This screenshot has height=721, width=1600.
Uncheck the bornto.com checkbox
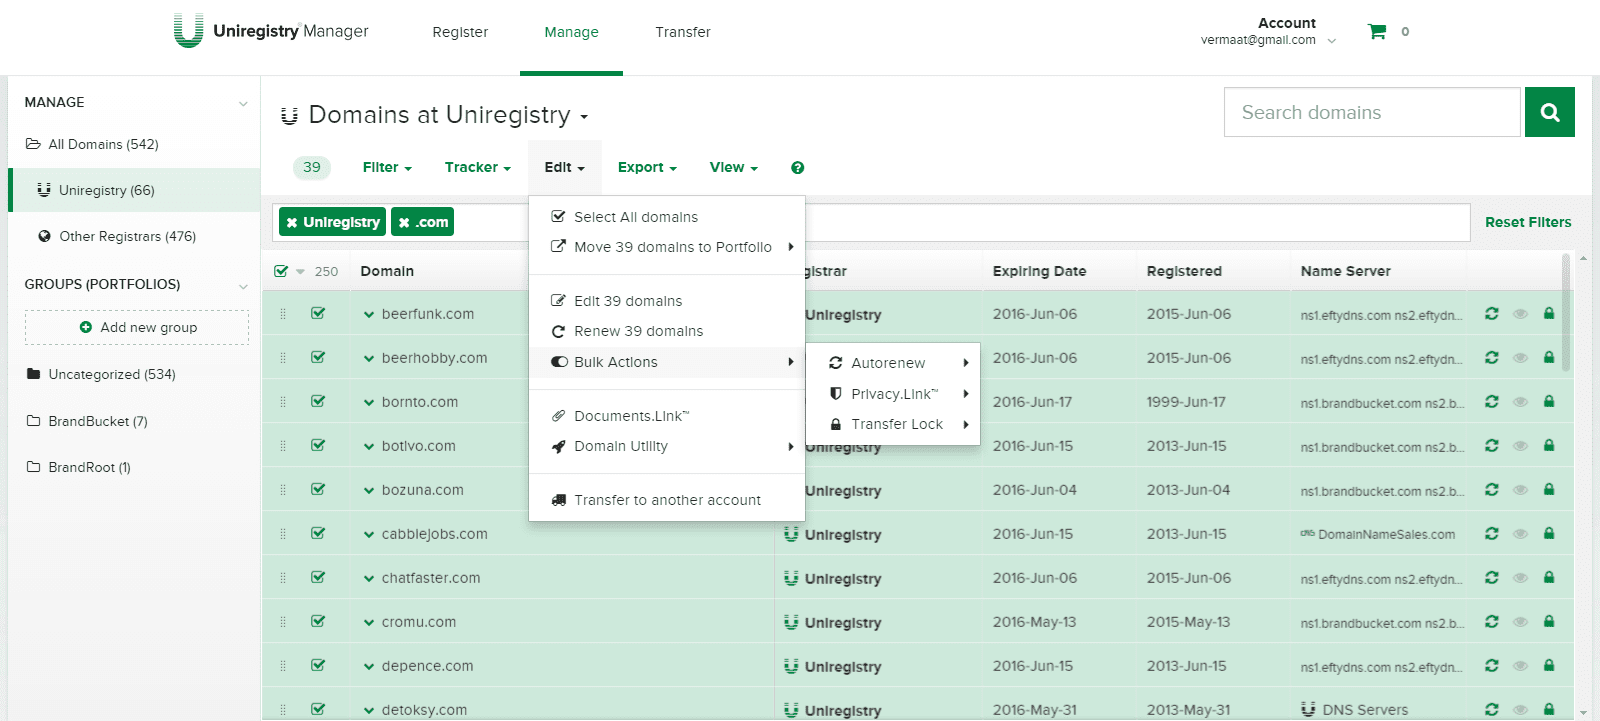[x=318, y=401]
